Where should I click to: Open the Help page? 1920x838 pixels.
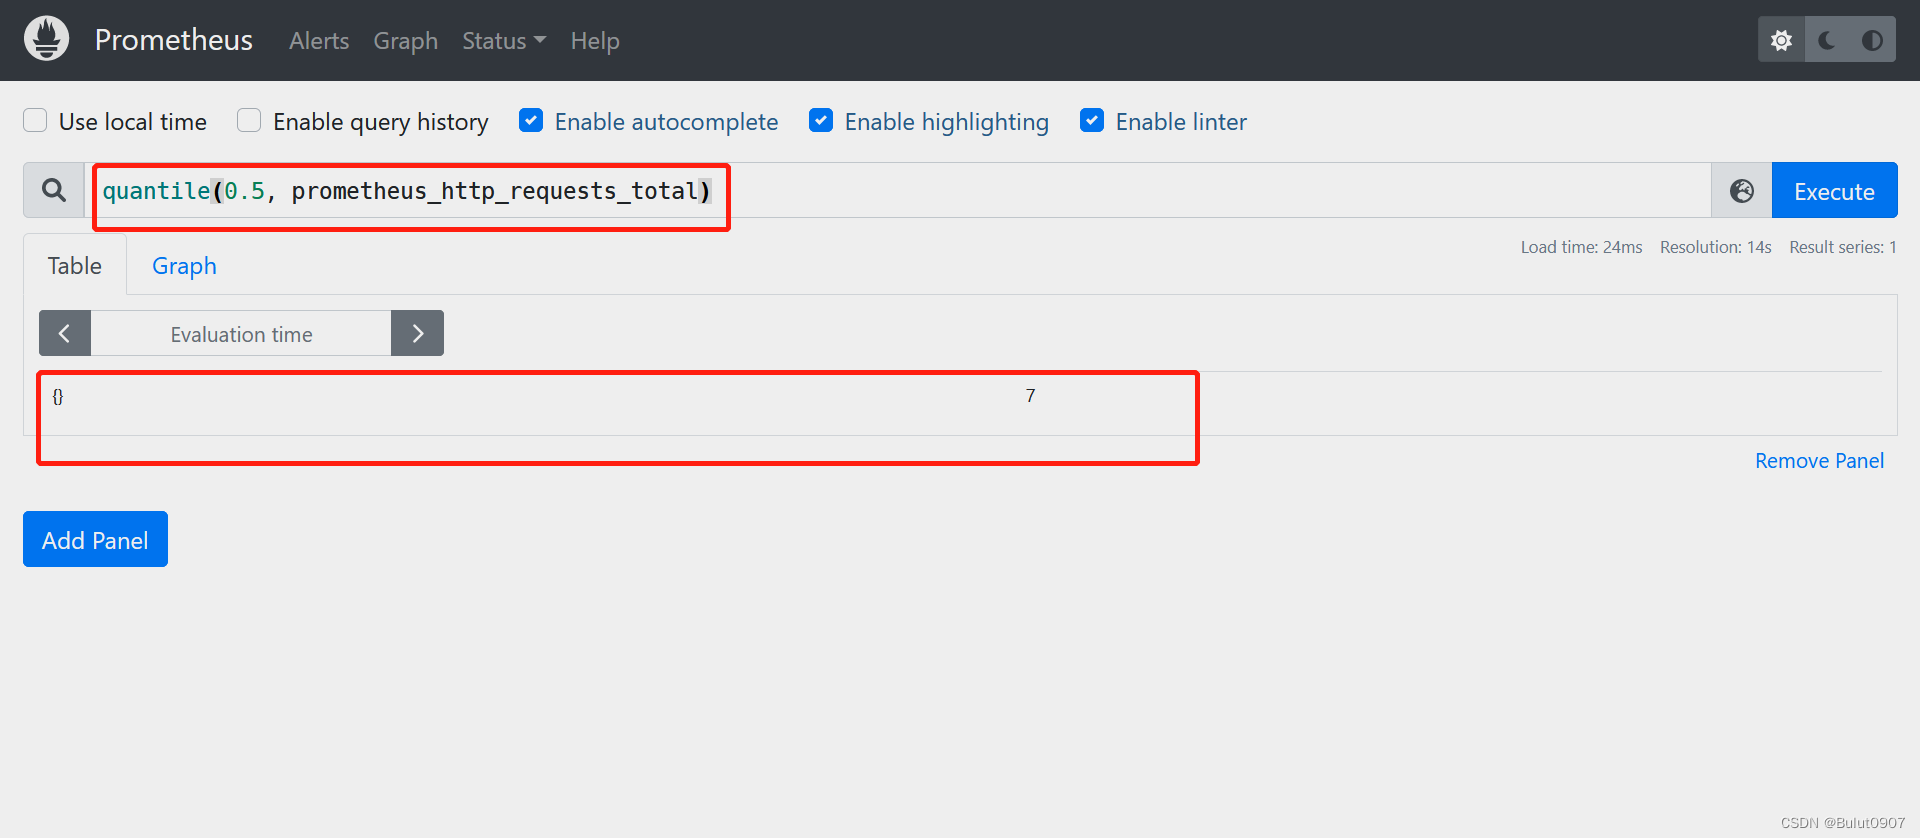595,41
